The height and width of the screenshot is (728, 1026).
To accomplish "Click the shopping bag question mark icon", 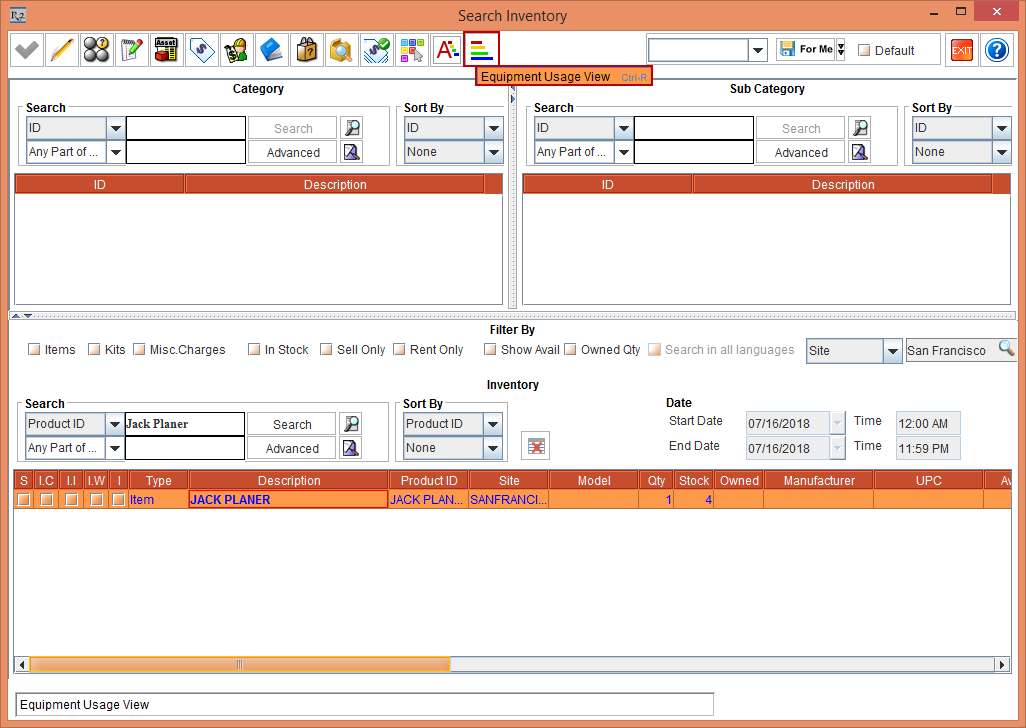I will [306, 49].
